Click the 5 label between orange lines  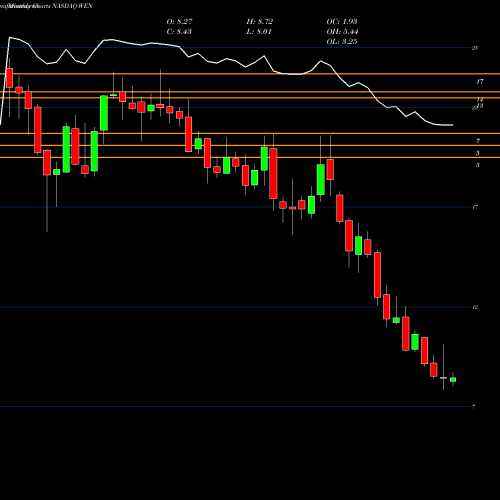coord(478,153)
